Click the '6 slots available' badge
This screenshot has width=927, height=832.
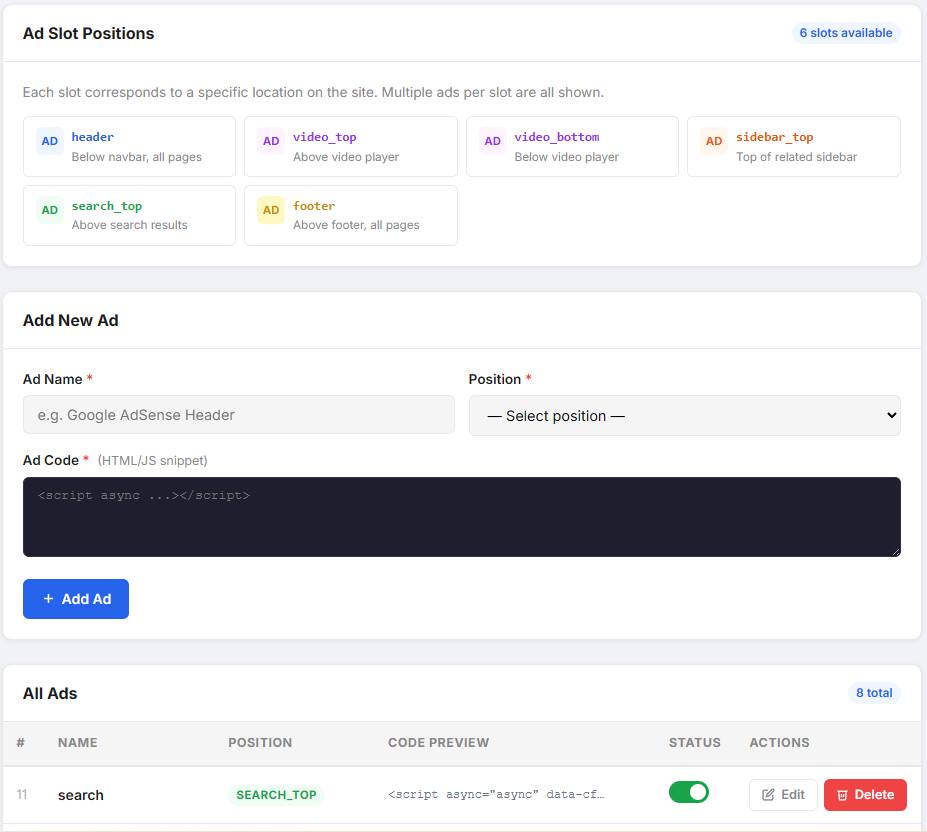click(845, 33)
